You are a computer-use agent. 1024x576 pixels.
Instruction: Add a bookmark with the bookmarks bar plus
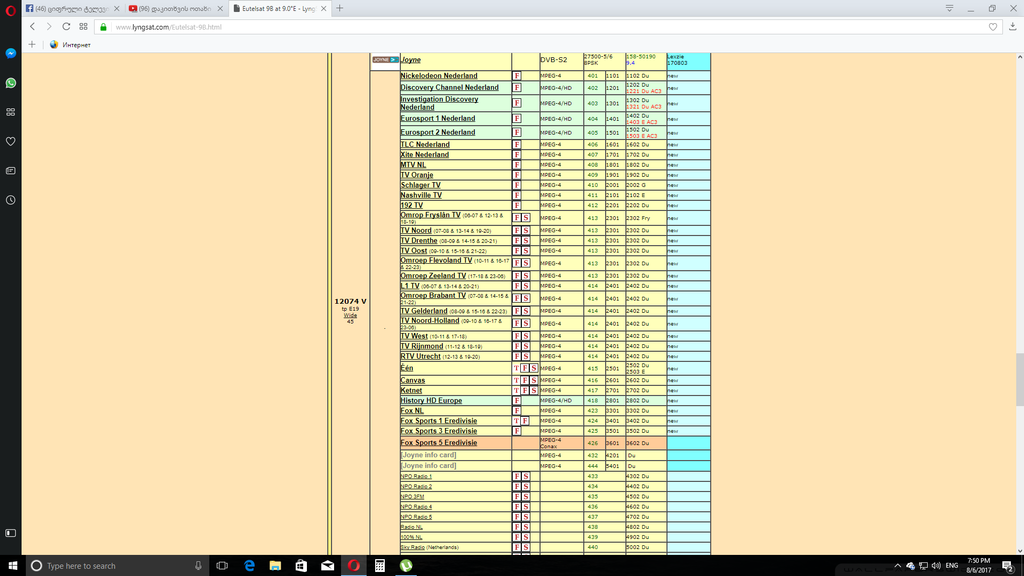point(31,44)
